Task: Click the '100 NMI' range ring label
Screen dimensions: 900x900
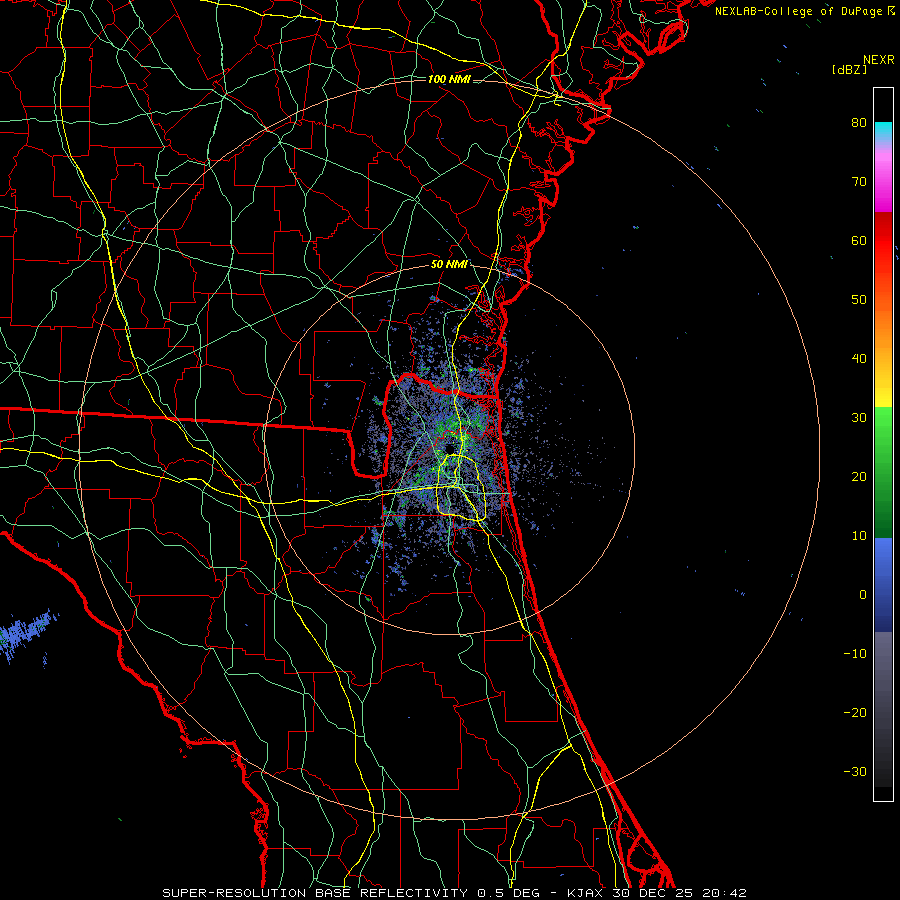Action: tap(449, 79)
